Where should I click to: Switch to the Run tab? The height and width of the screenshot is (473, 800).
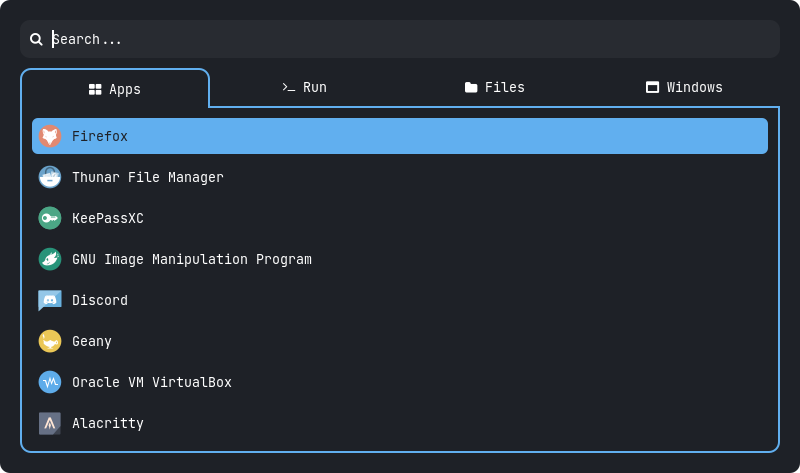[304, 87]
